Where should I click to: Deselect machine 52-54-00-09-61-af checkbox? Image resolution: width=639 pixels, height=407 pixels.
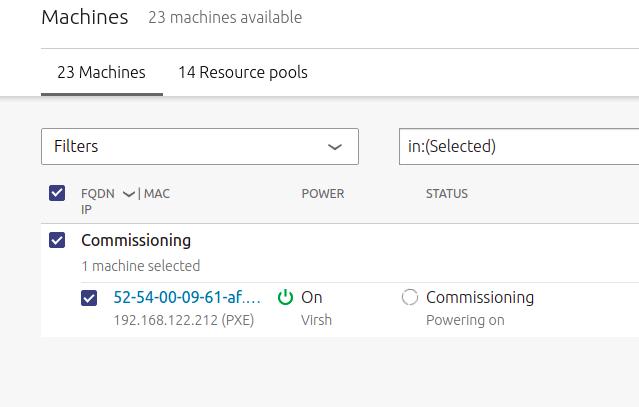89,298
